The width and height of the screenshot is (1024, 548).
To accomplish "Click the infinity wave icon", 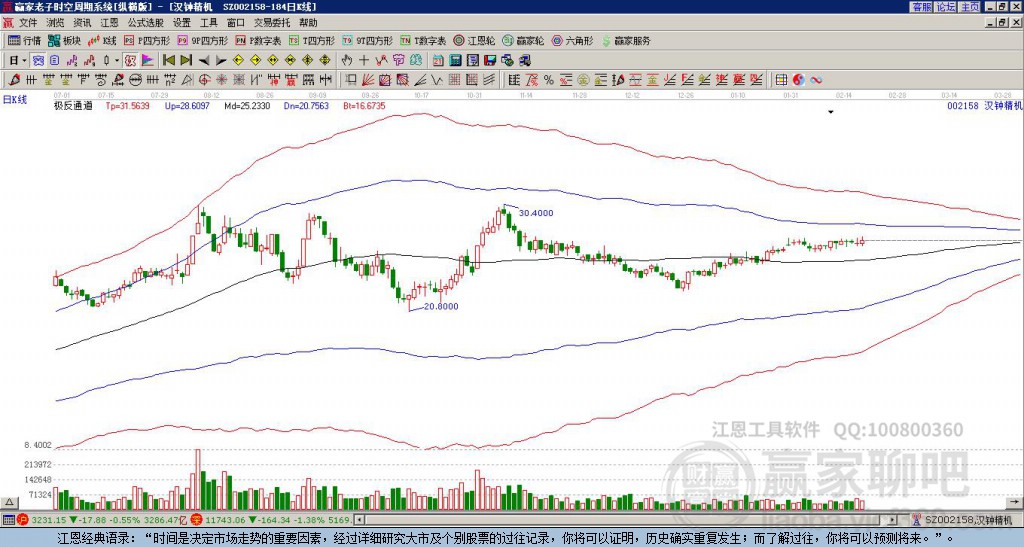I will point(815,80).
